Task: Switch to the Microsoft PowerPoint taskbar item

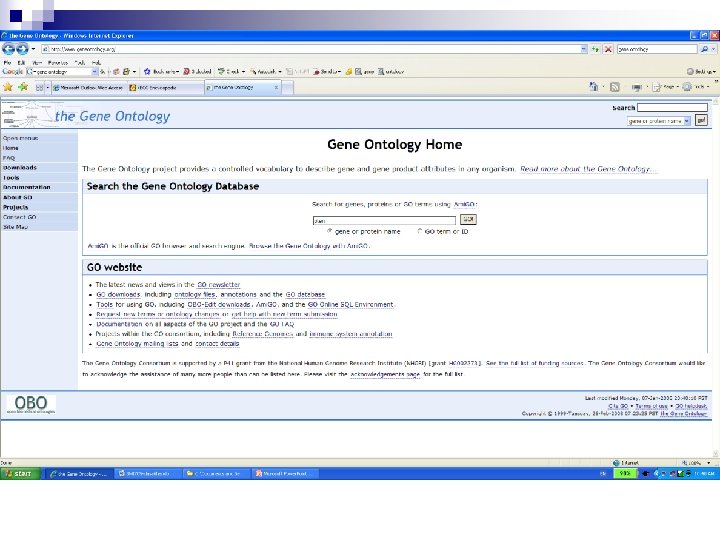Action: (x=284, y=473)
